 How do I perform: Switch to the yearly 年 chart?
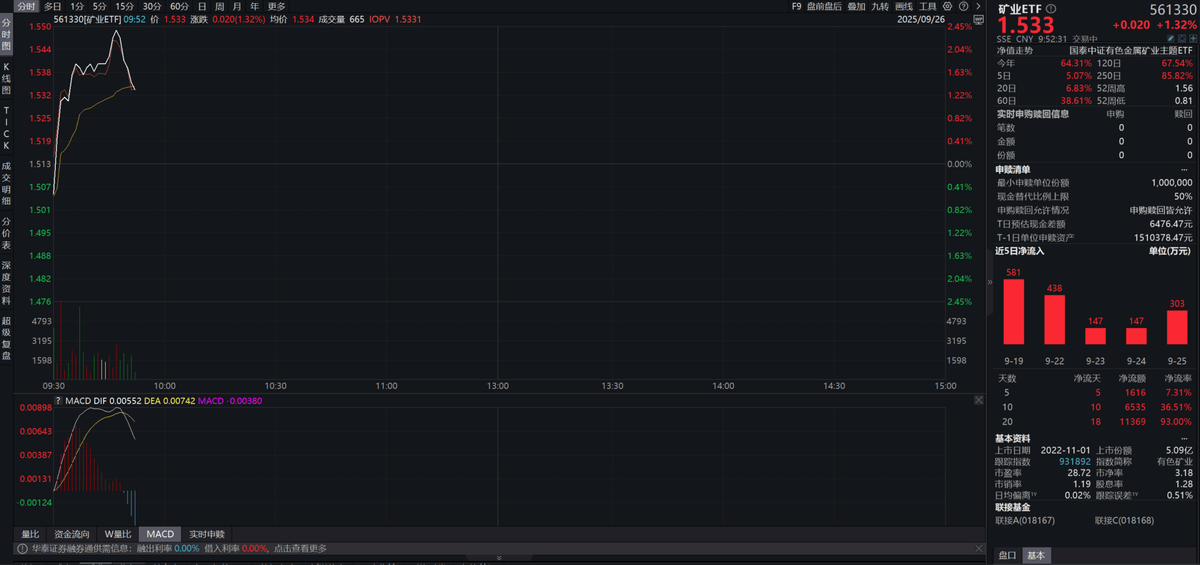(253, 6)
